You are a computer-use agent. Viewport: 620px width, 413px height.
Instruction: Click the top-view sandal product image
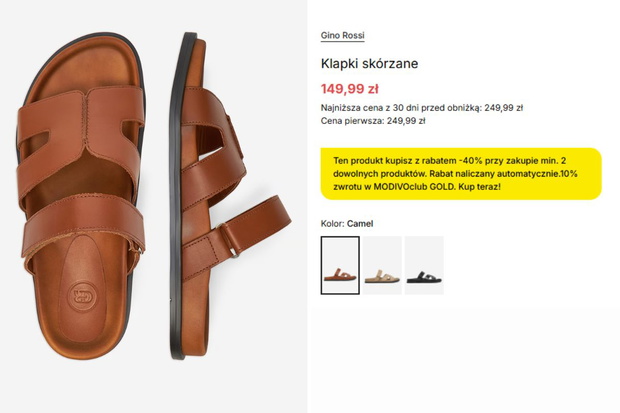click(x=81, y=196)
